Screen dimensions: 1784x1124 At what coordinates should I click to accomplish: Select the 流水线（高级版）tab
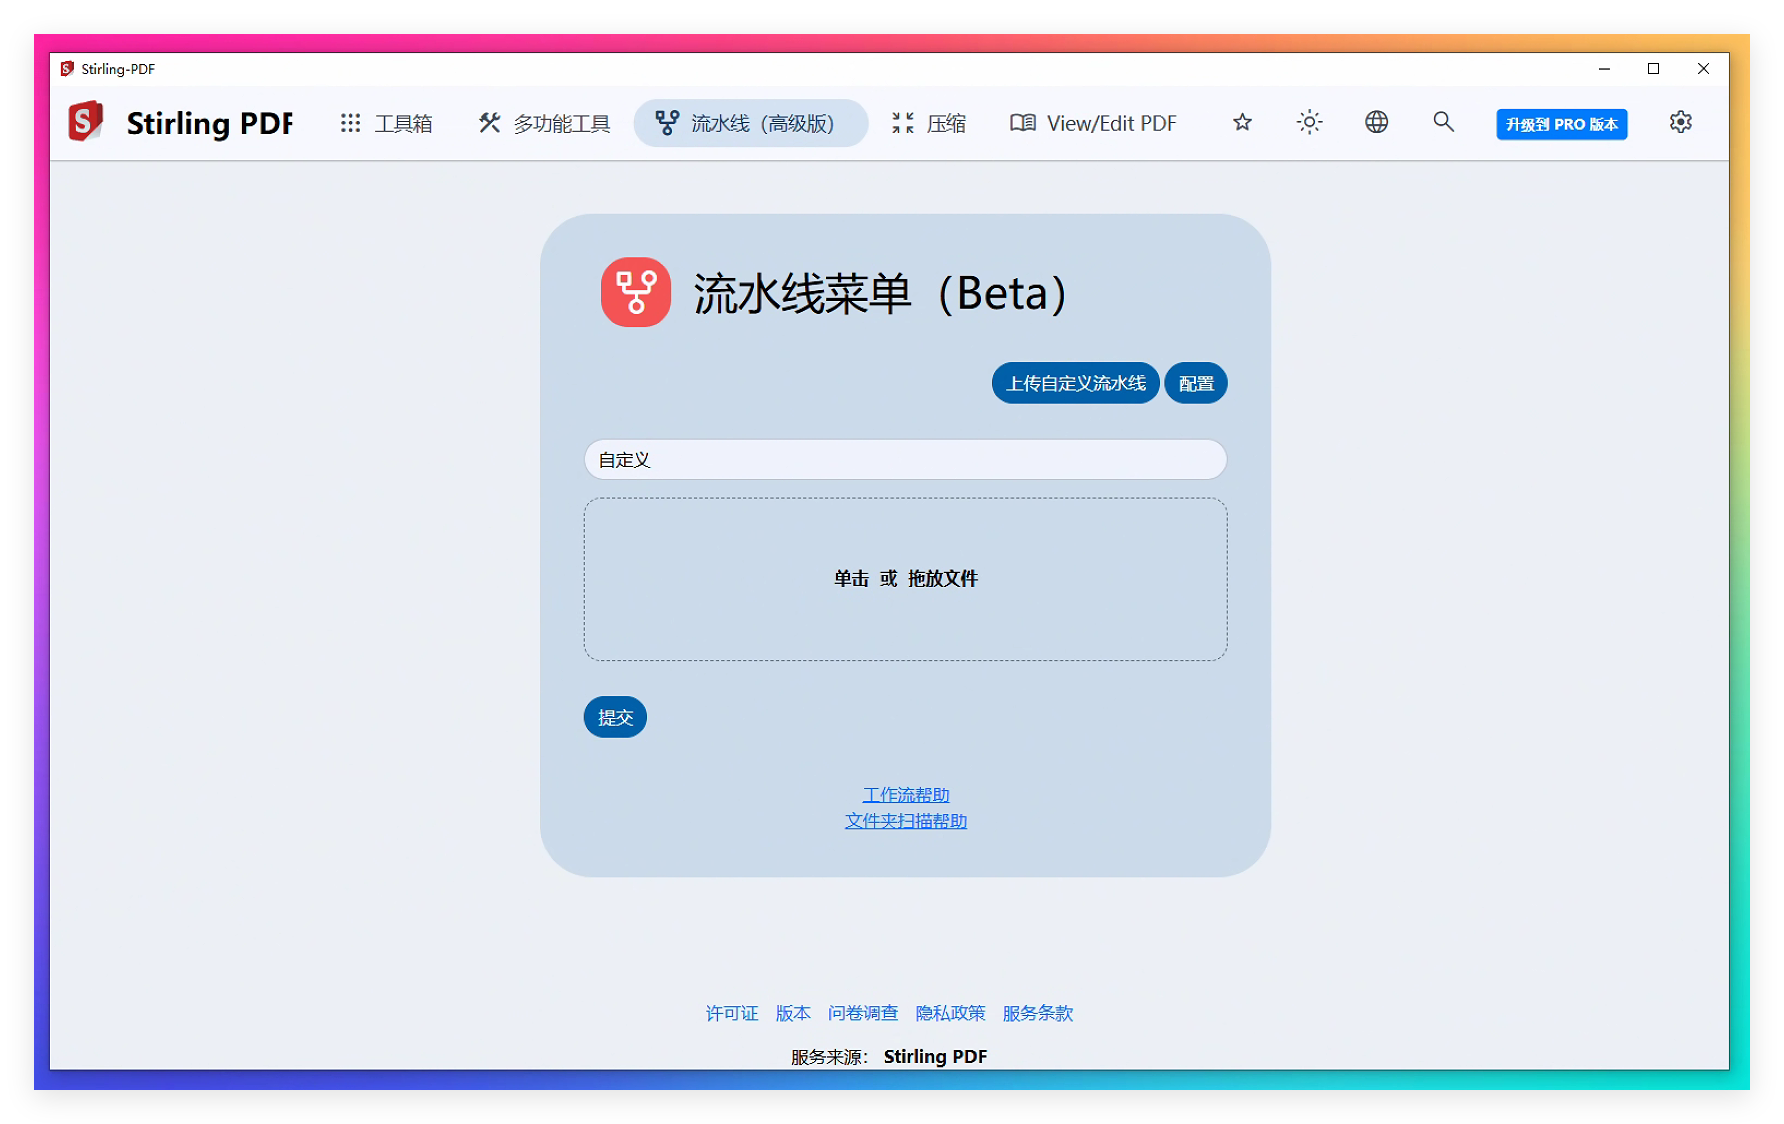point(750,123)
